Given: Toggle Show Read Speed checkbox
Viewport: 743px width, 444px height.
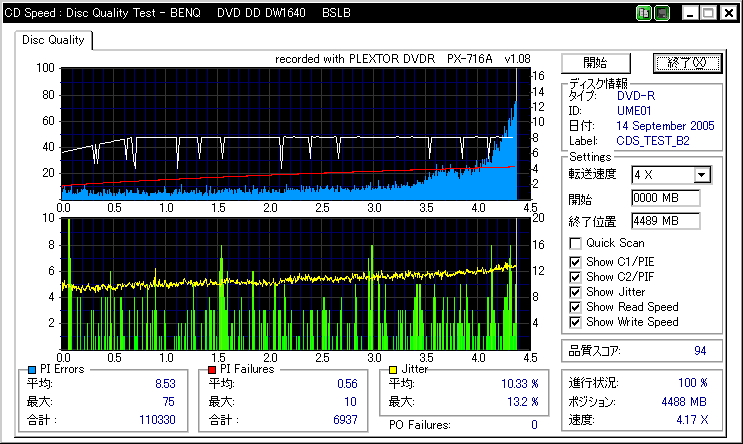Looking at the screenshot, I should click(x=575, y=307).
